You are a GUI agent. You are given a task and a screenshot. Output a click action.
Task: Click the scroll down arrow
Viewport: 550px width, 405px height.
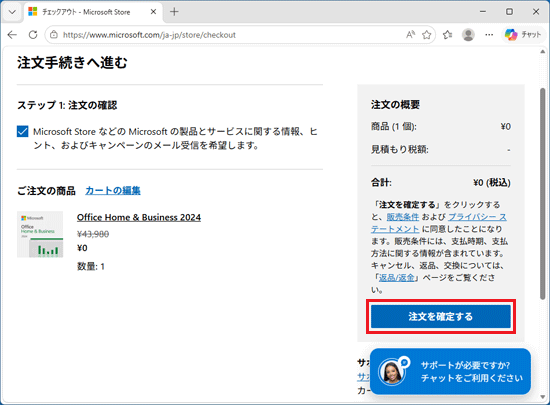543,397
